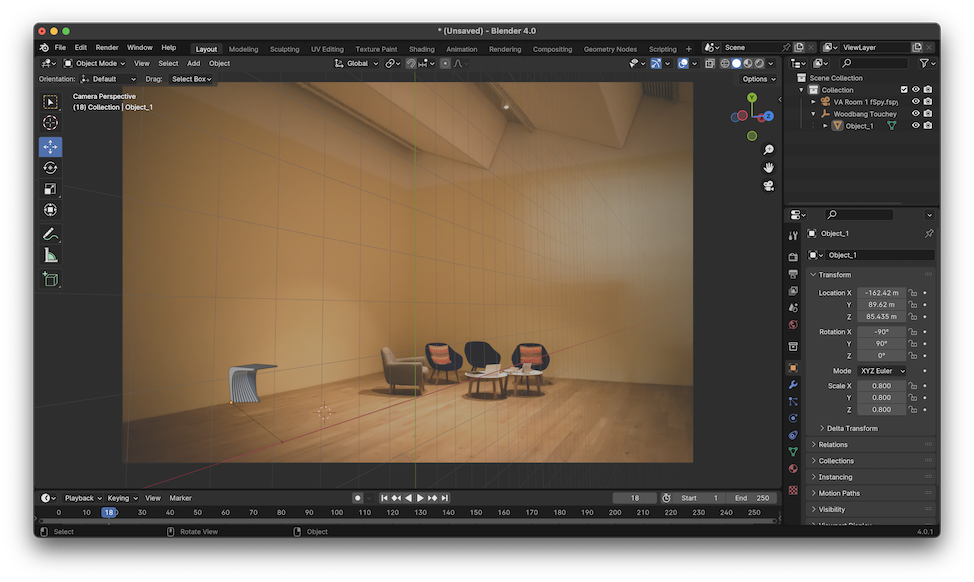Viewport: 974px width, 582px height.
Task: Toggle camera view icon in viewport
Action: (x=768, y=186)
